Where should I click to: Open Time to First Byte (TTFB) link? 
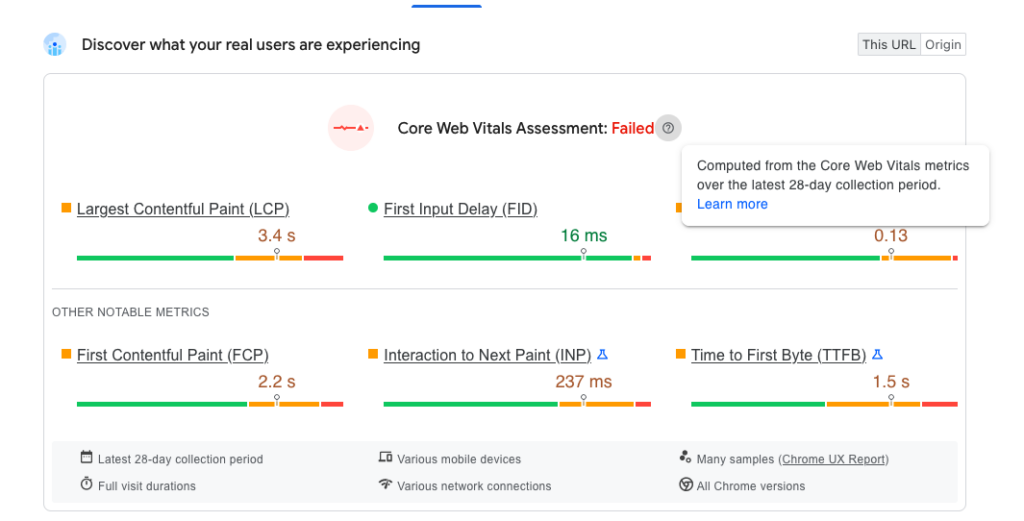tap(778, 355)
